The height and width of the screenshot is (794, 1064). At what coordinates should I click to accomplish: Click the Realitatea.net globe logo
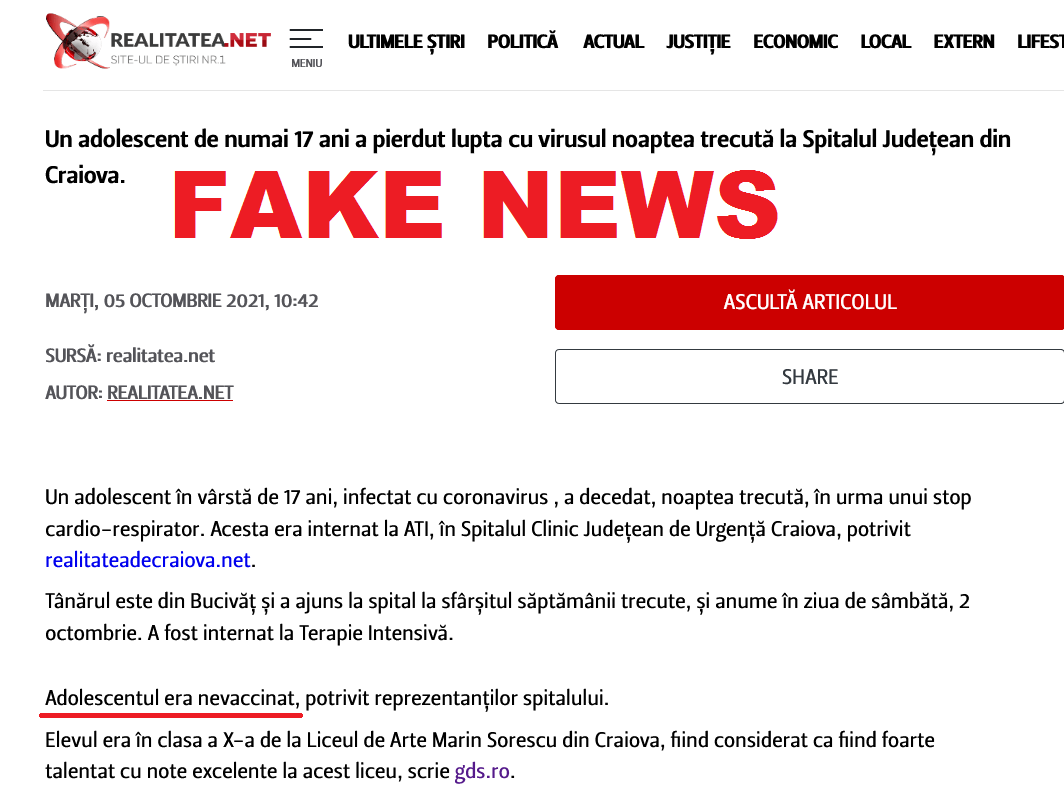point(77,41)
